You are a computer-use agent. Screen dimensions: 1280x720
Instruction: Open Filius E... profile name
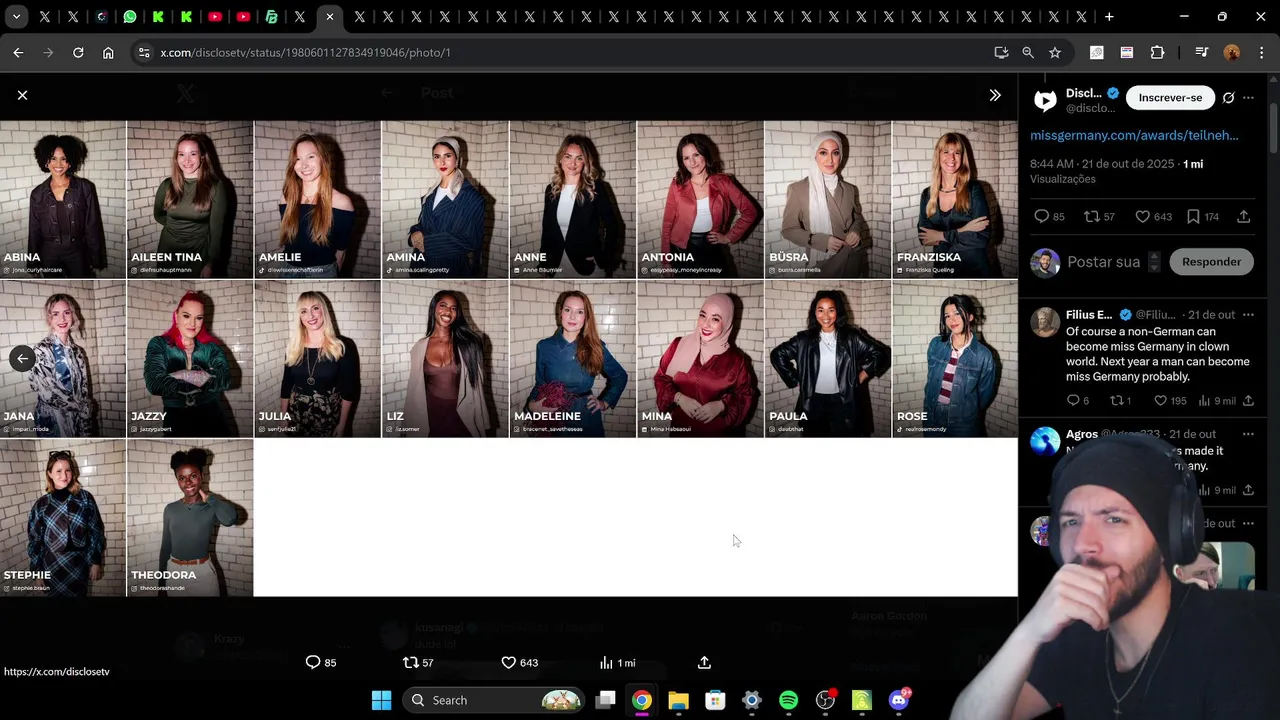click(1089, 315)
